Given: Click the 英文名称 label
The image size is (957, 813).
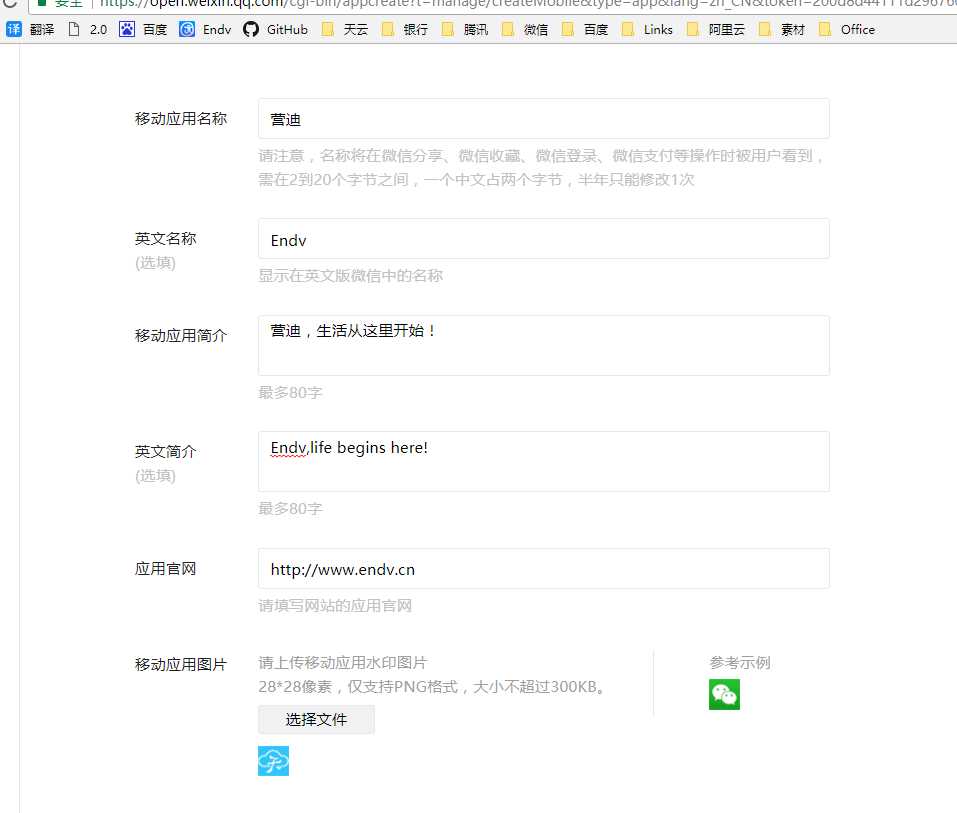Looking at the screenshot, I should coord(165,239).
